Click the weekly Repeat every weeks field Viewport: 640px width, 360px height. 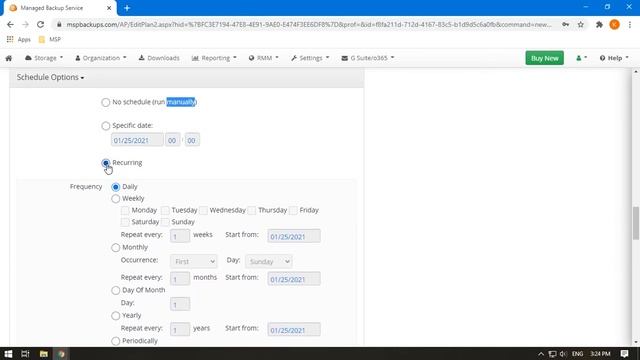(180, 236)
